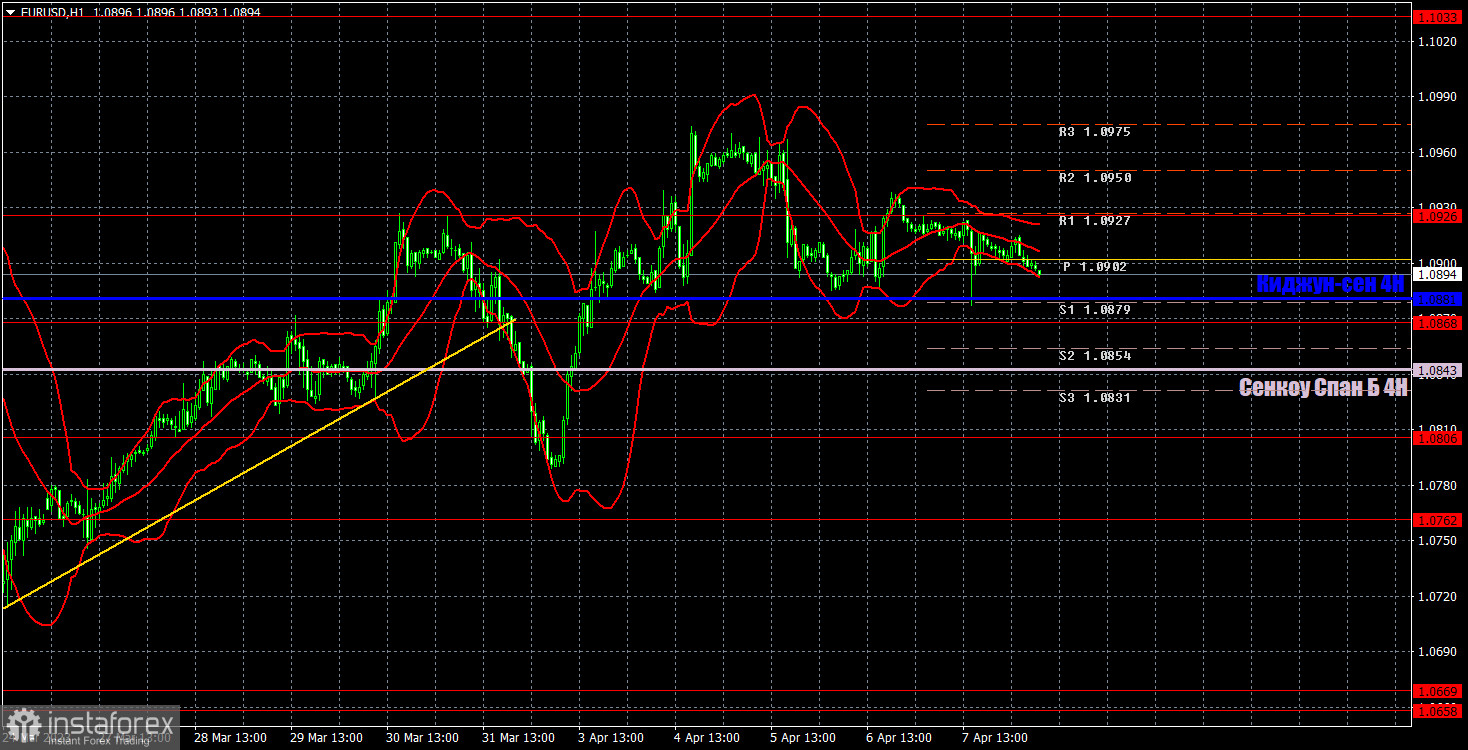1468x750 pixels.
Task: Click the S1 1.0879 pivot label
Action: pos(1095,310)
